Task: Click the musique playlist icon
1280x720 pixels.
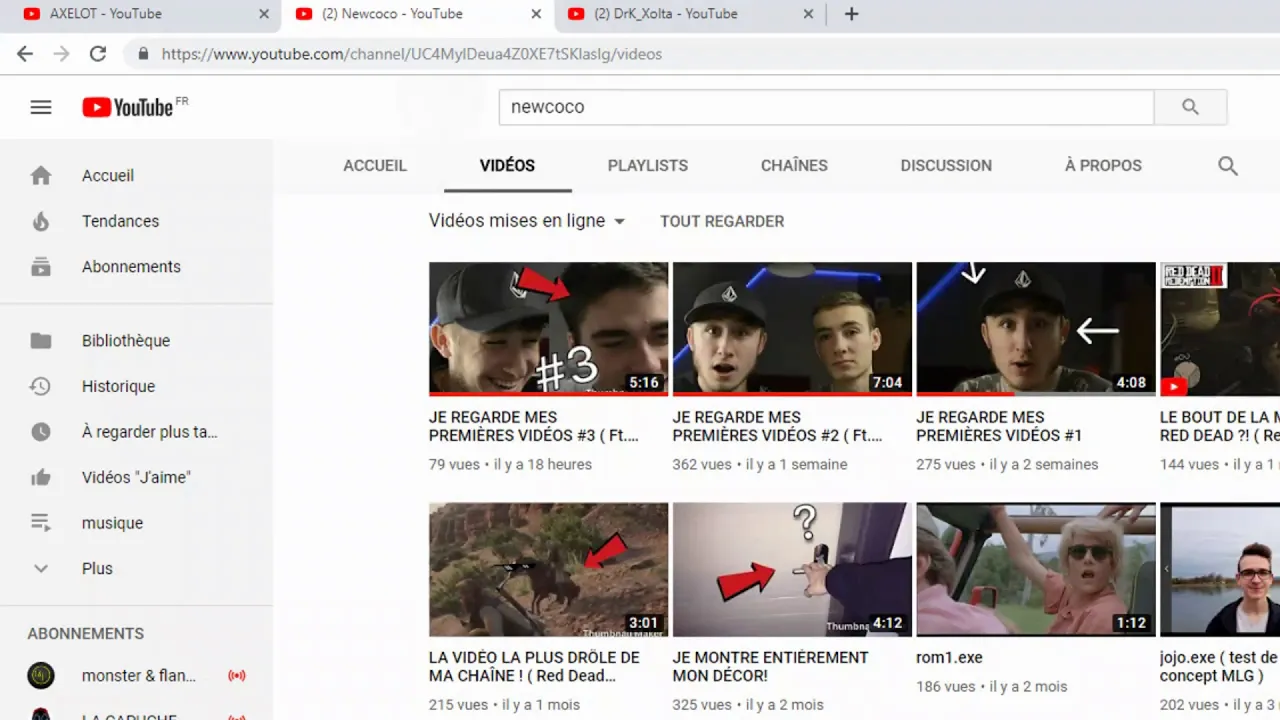Action: pyautogui.click(x=41, y=523)
